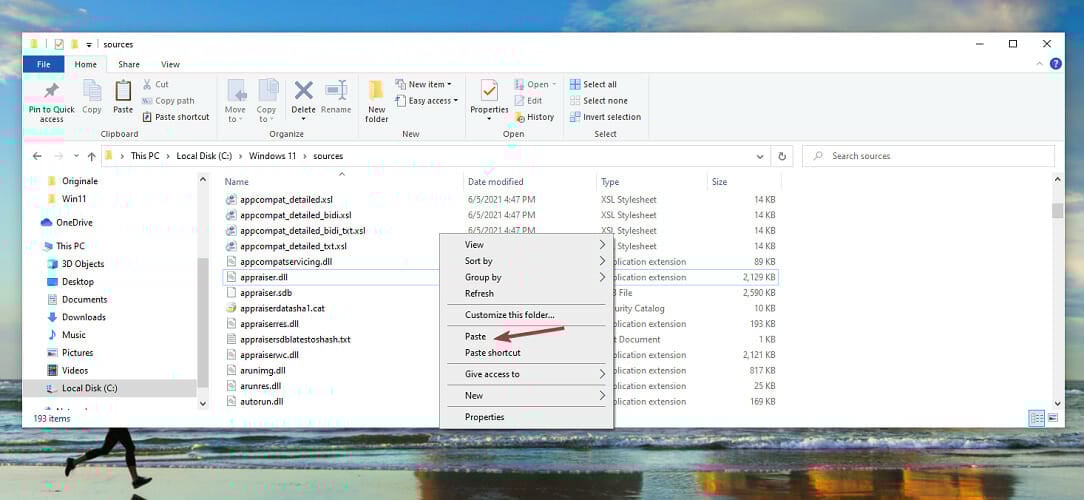Expand the Sort by submenu
1084x500 pixels.
(x=527, y=261)
